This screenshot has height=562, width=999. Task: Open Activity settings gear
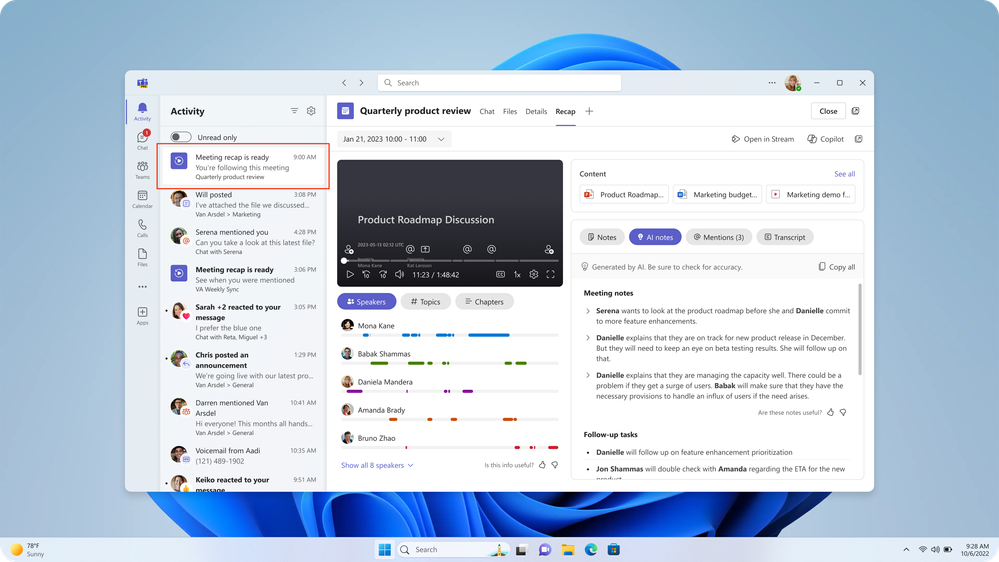coord(311,111)
